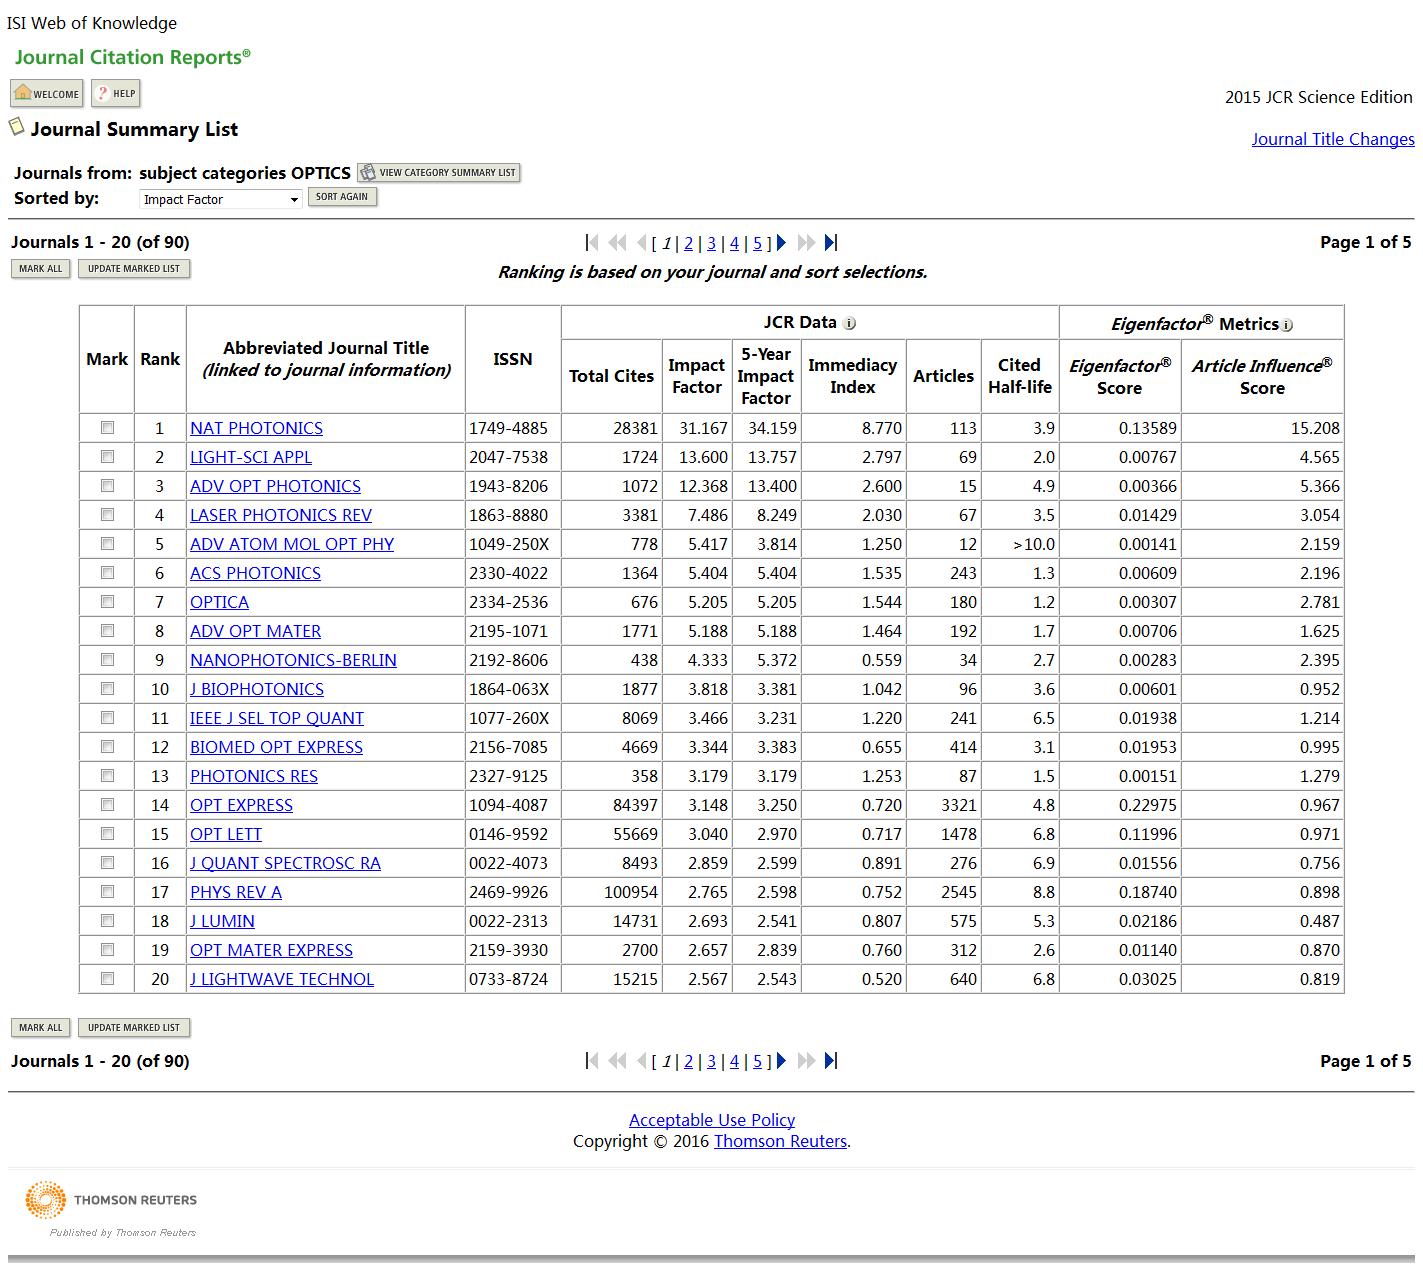This screenshot has height=1279, width=1423.
Task: Click the Welcome home icon button
Action: tap(46, 94)
